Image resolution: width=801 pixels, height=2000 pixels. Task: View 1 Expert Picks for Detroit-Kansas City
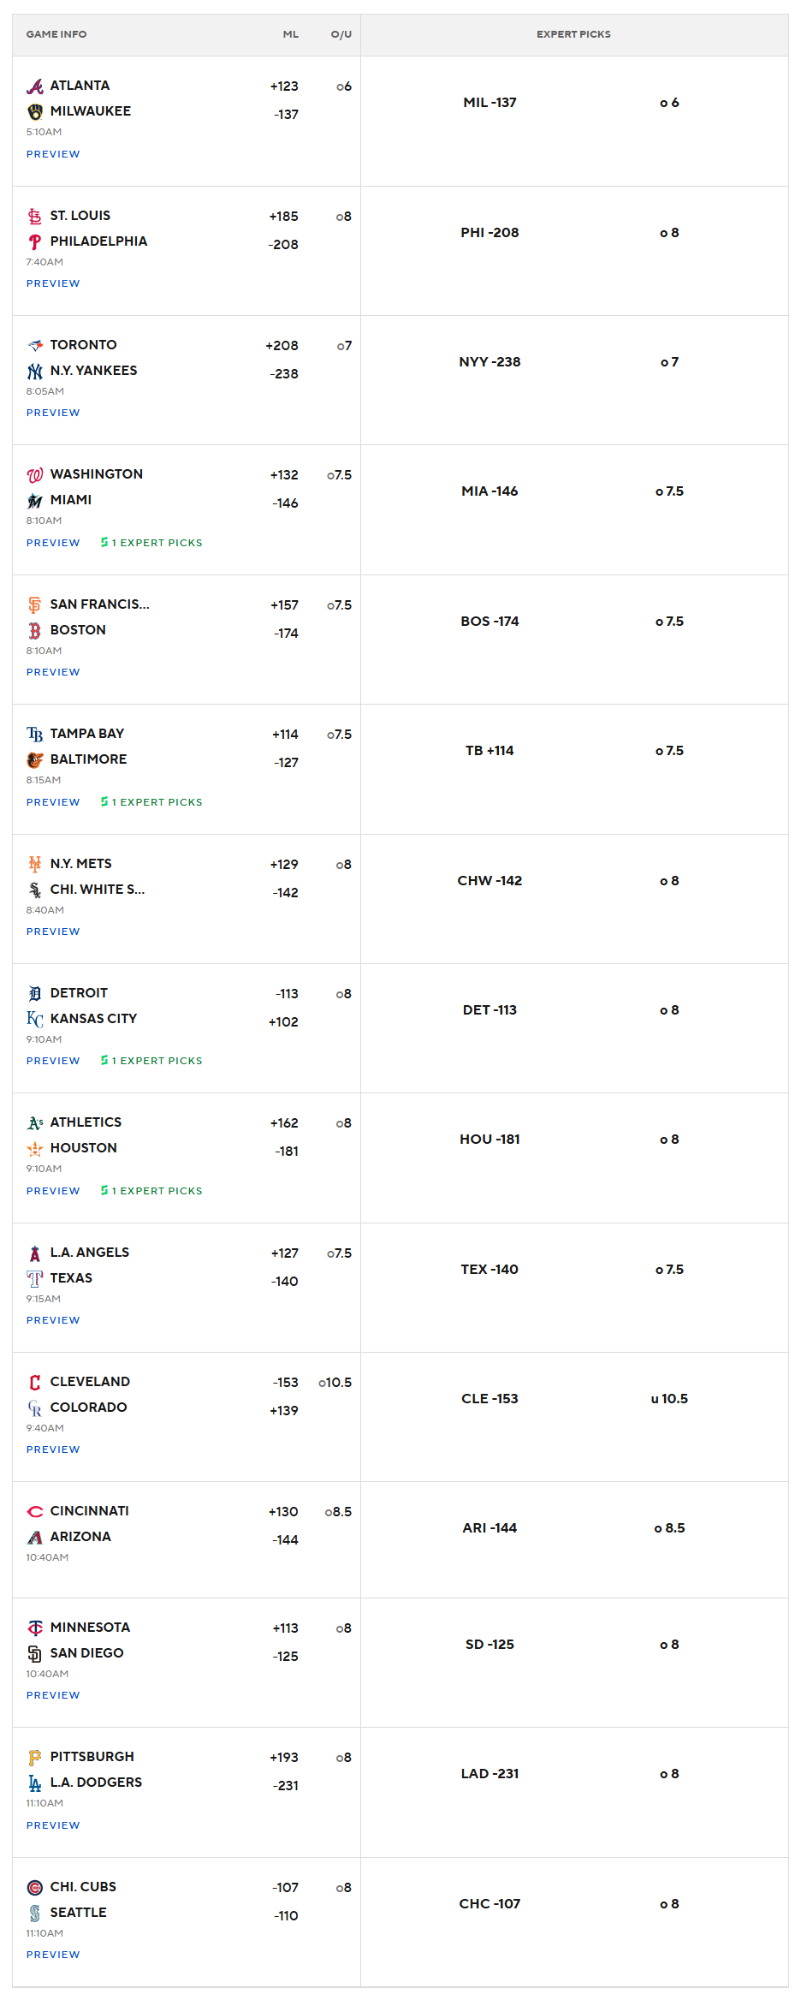tap(151, 1061)
